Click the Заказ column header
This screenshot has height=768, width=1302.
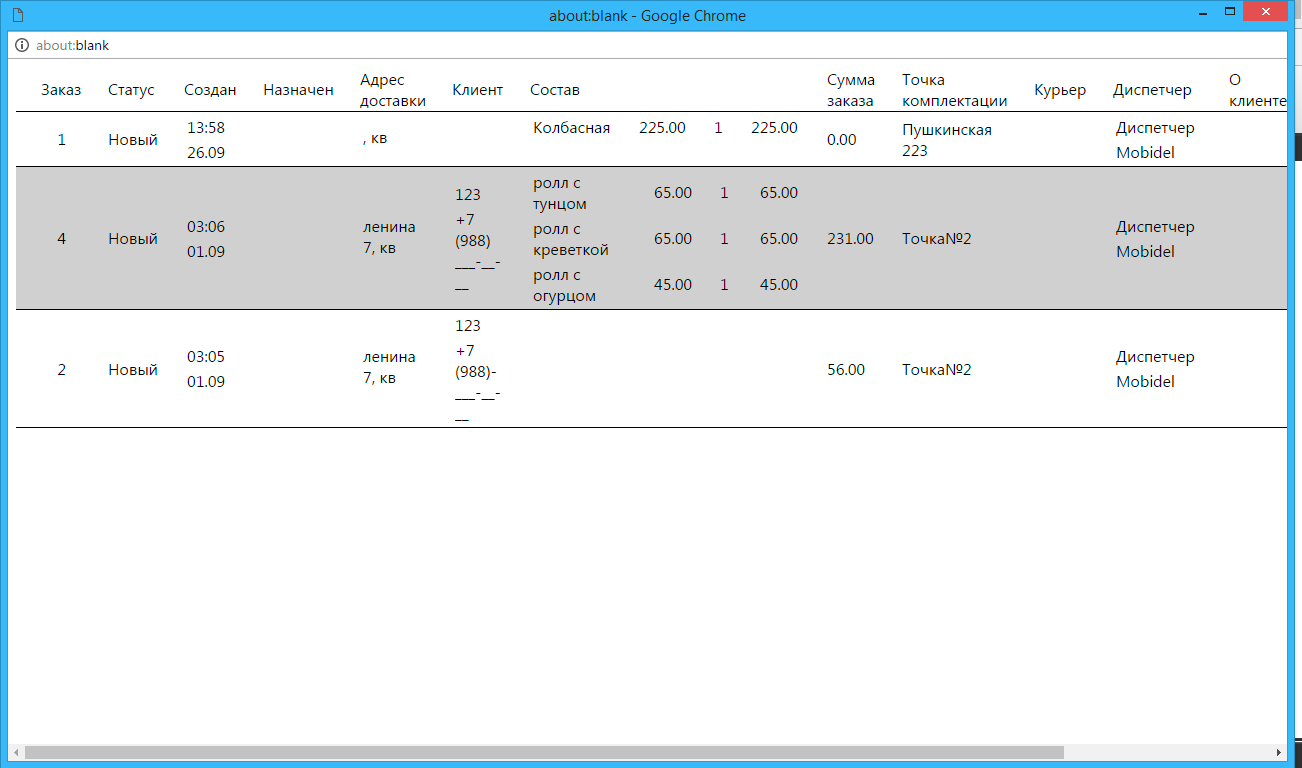[61, 90]
